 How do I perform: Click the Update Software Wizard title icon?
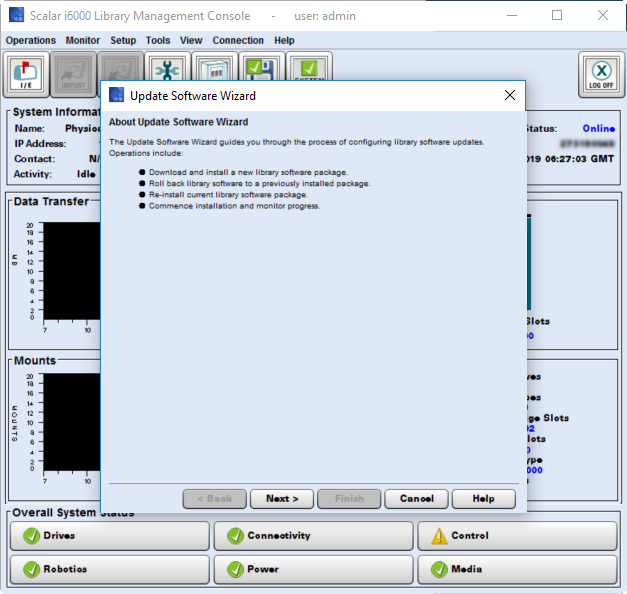pos(116,95)
